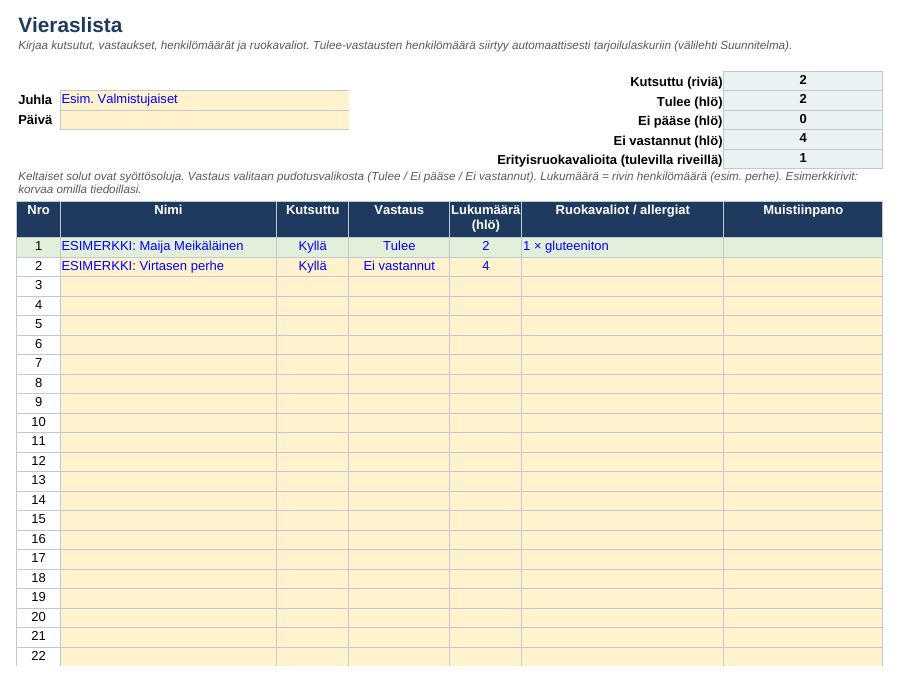Click the Kutsuttu (riviä) value cell
The image size is (899, 682).
coord(803,81)
